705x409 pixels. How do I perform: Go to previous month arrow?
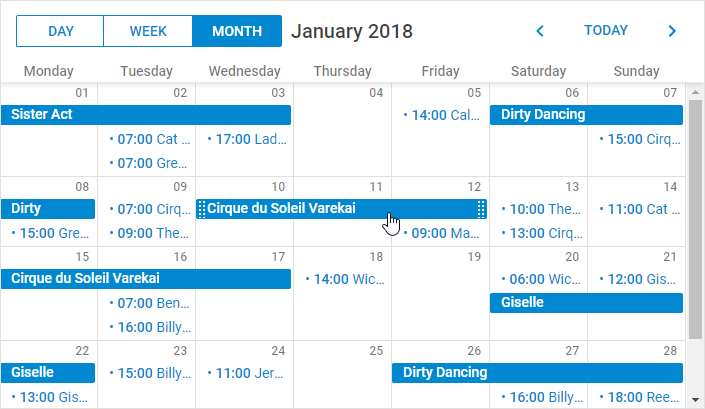coord(540,31)
